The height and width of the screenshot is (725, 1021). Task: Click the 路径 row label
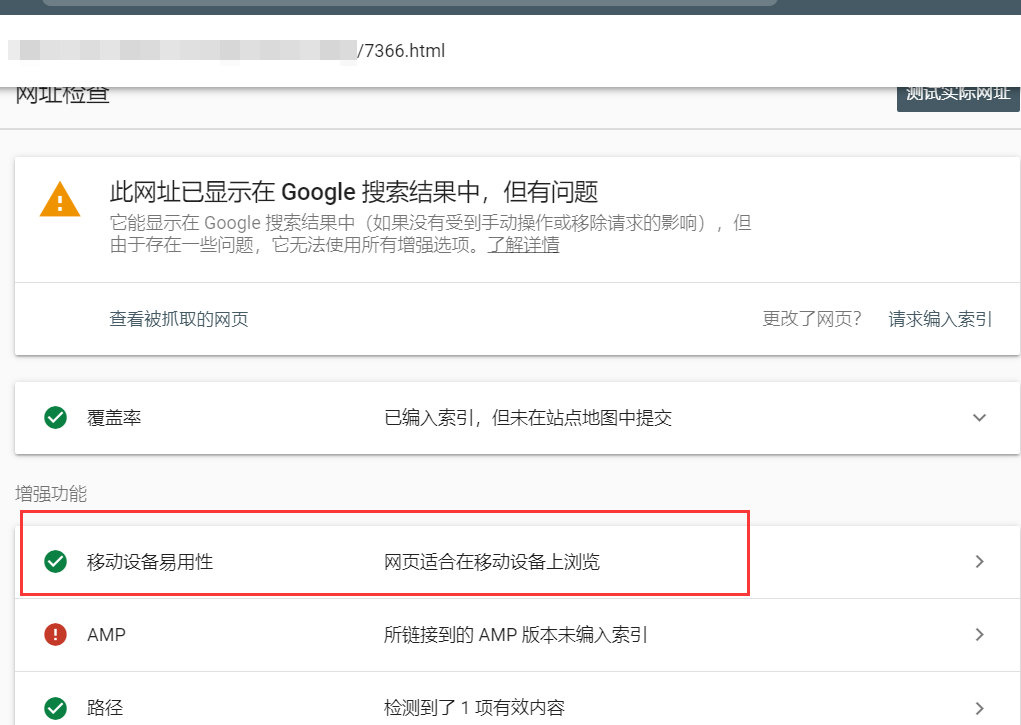click(x=105, y=708)
